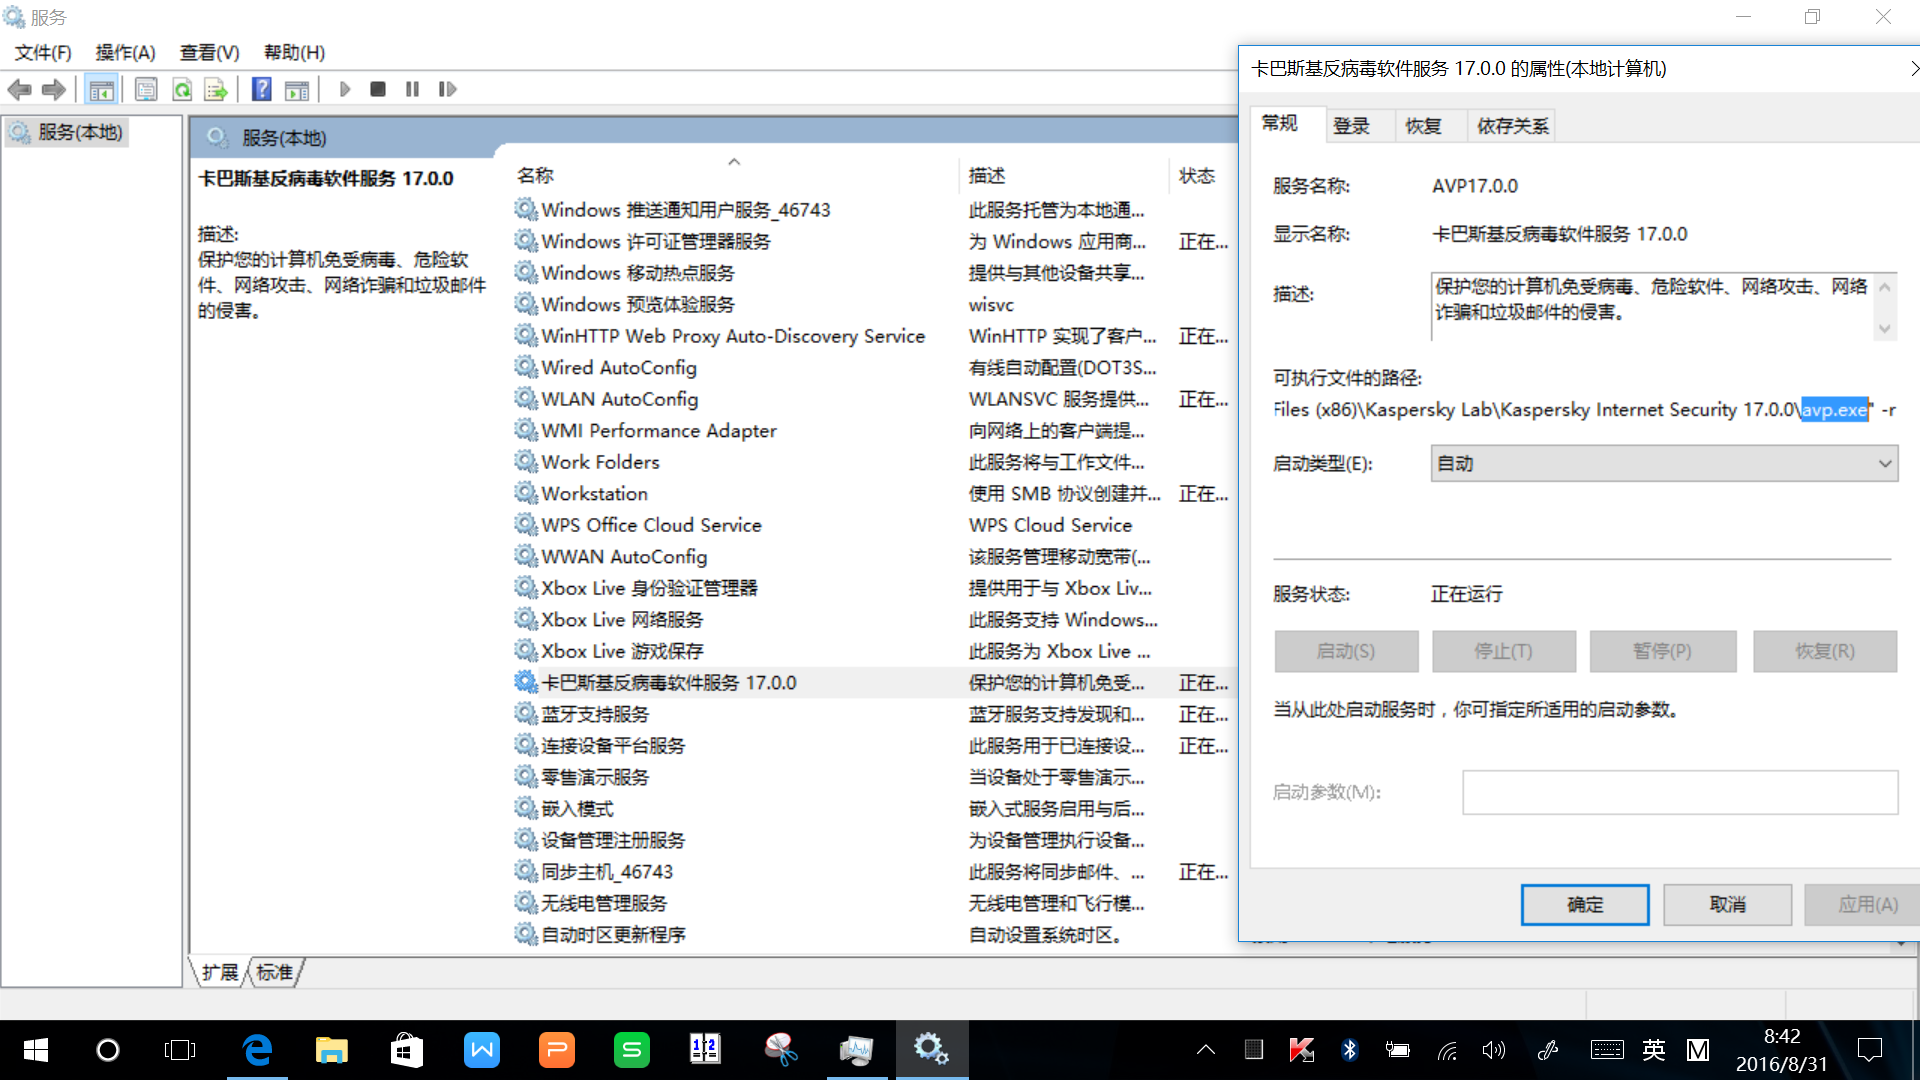Open the 文件(F) menu
Image resolution: width=1920 pixels, height=1080 pixels.
pos(43,53)
